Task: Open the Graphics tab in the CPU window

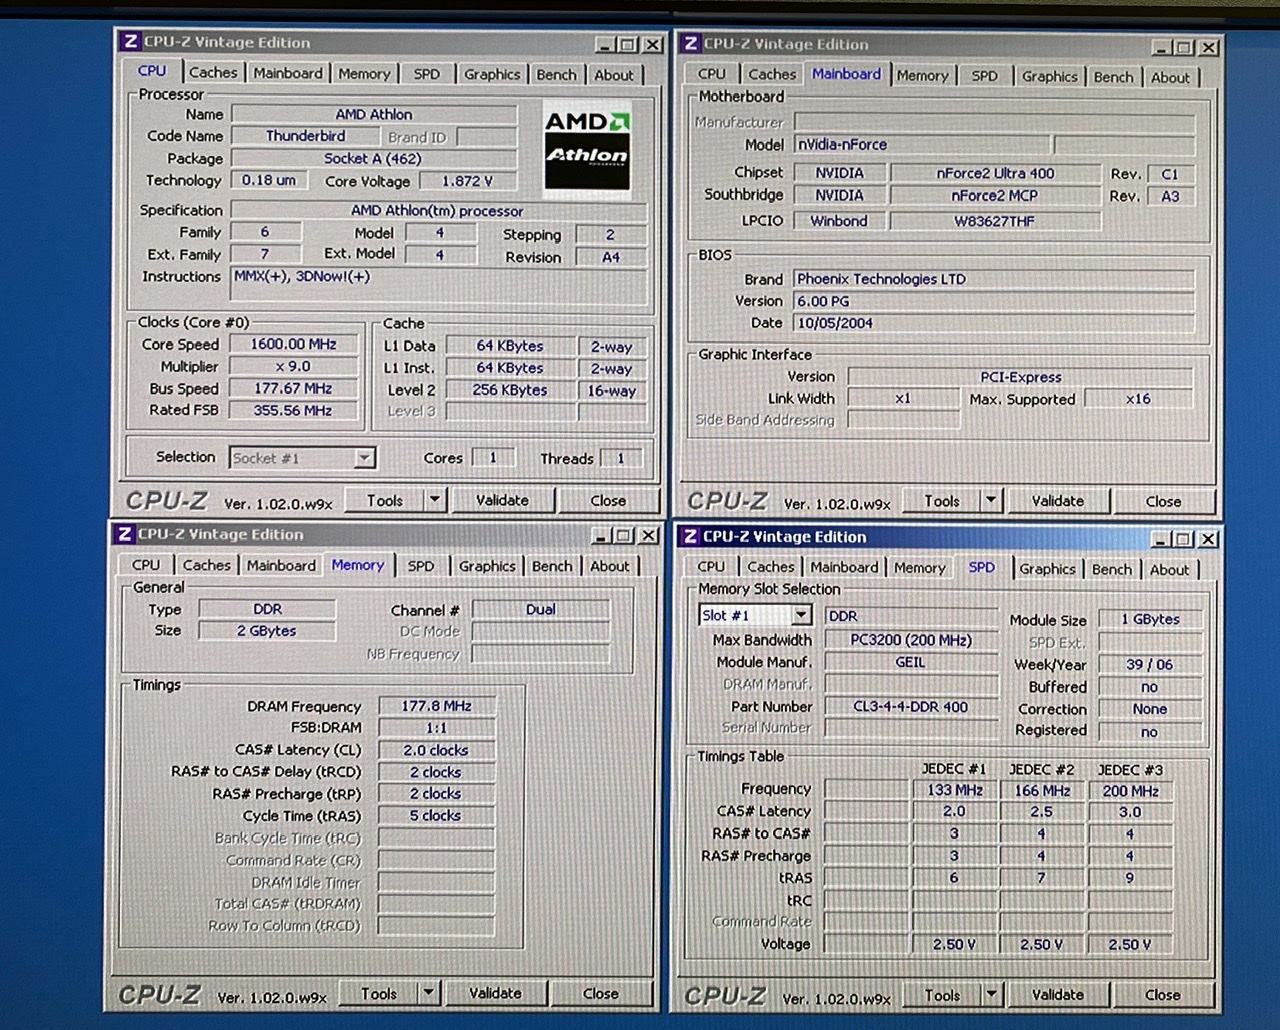Action: (492, 74)
